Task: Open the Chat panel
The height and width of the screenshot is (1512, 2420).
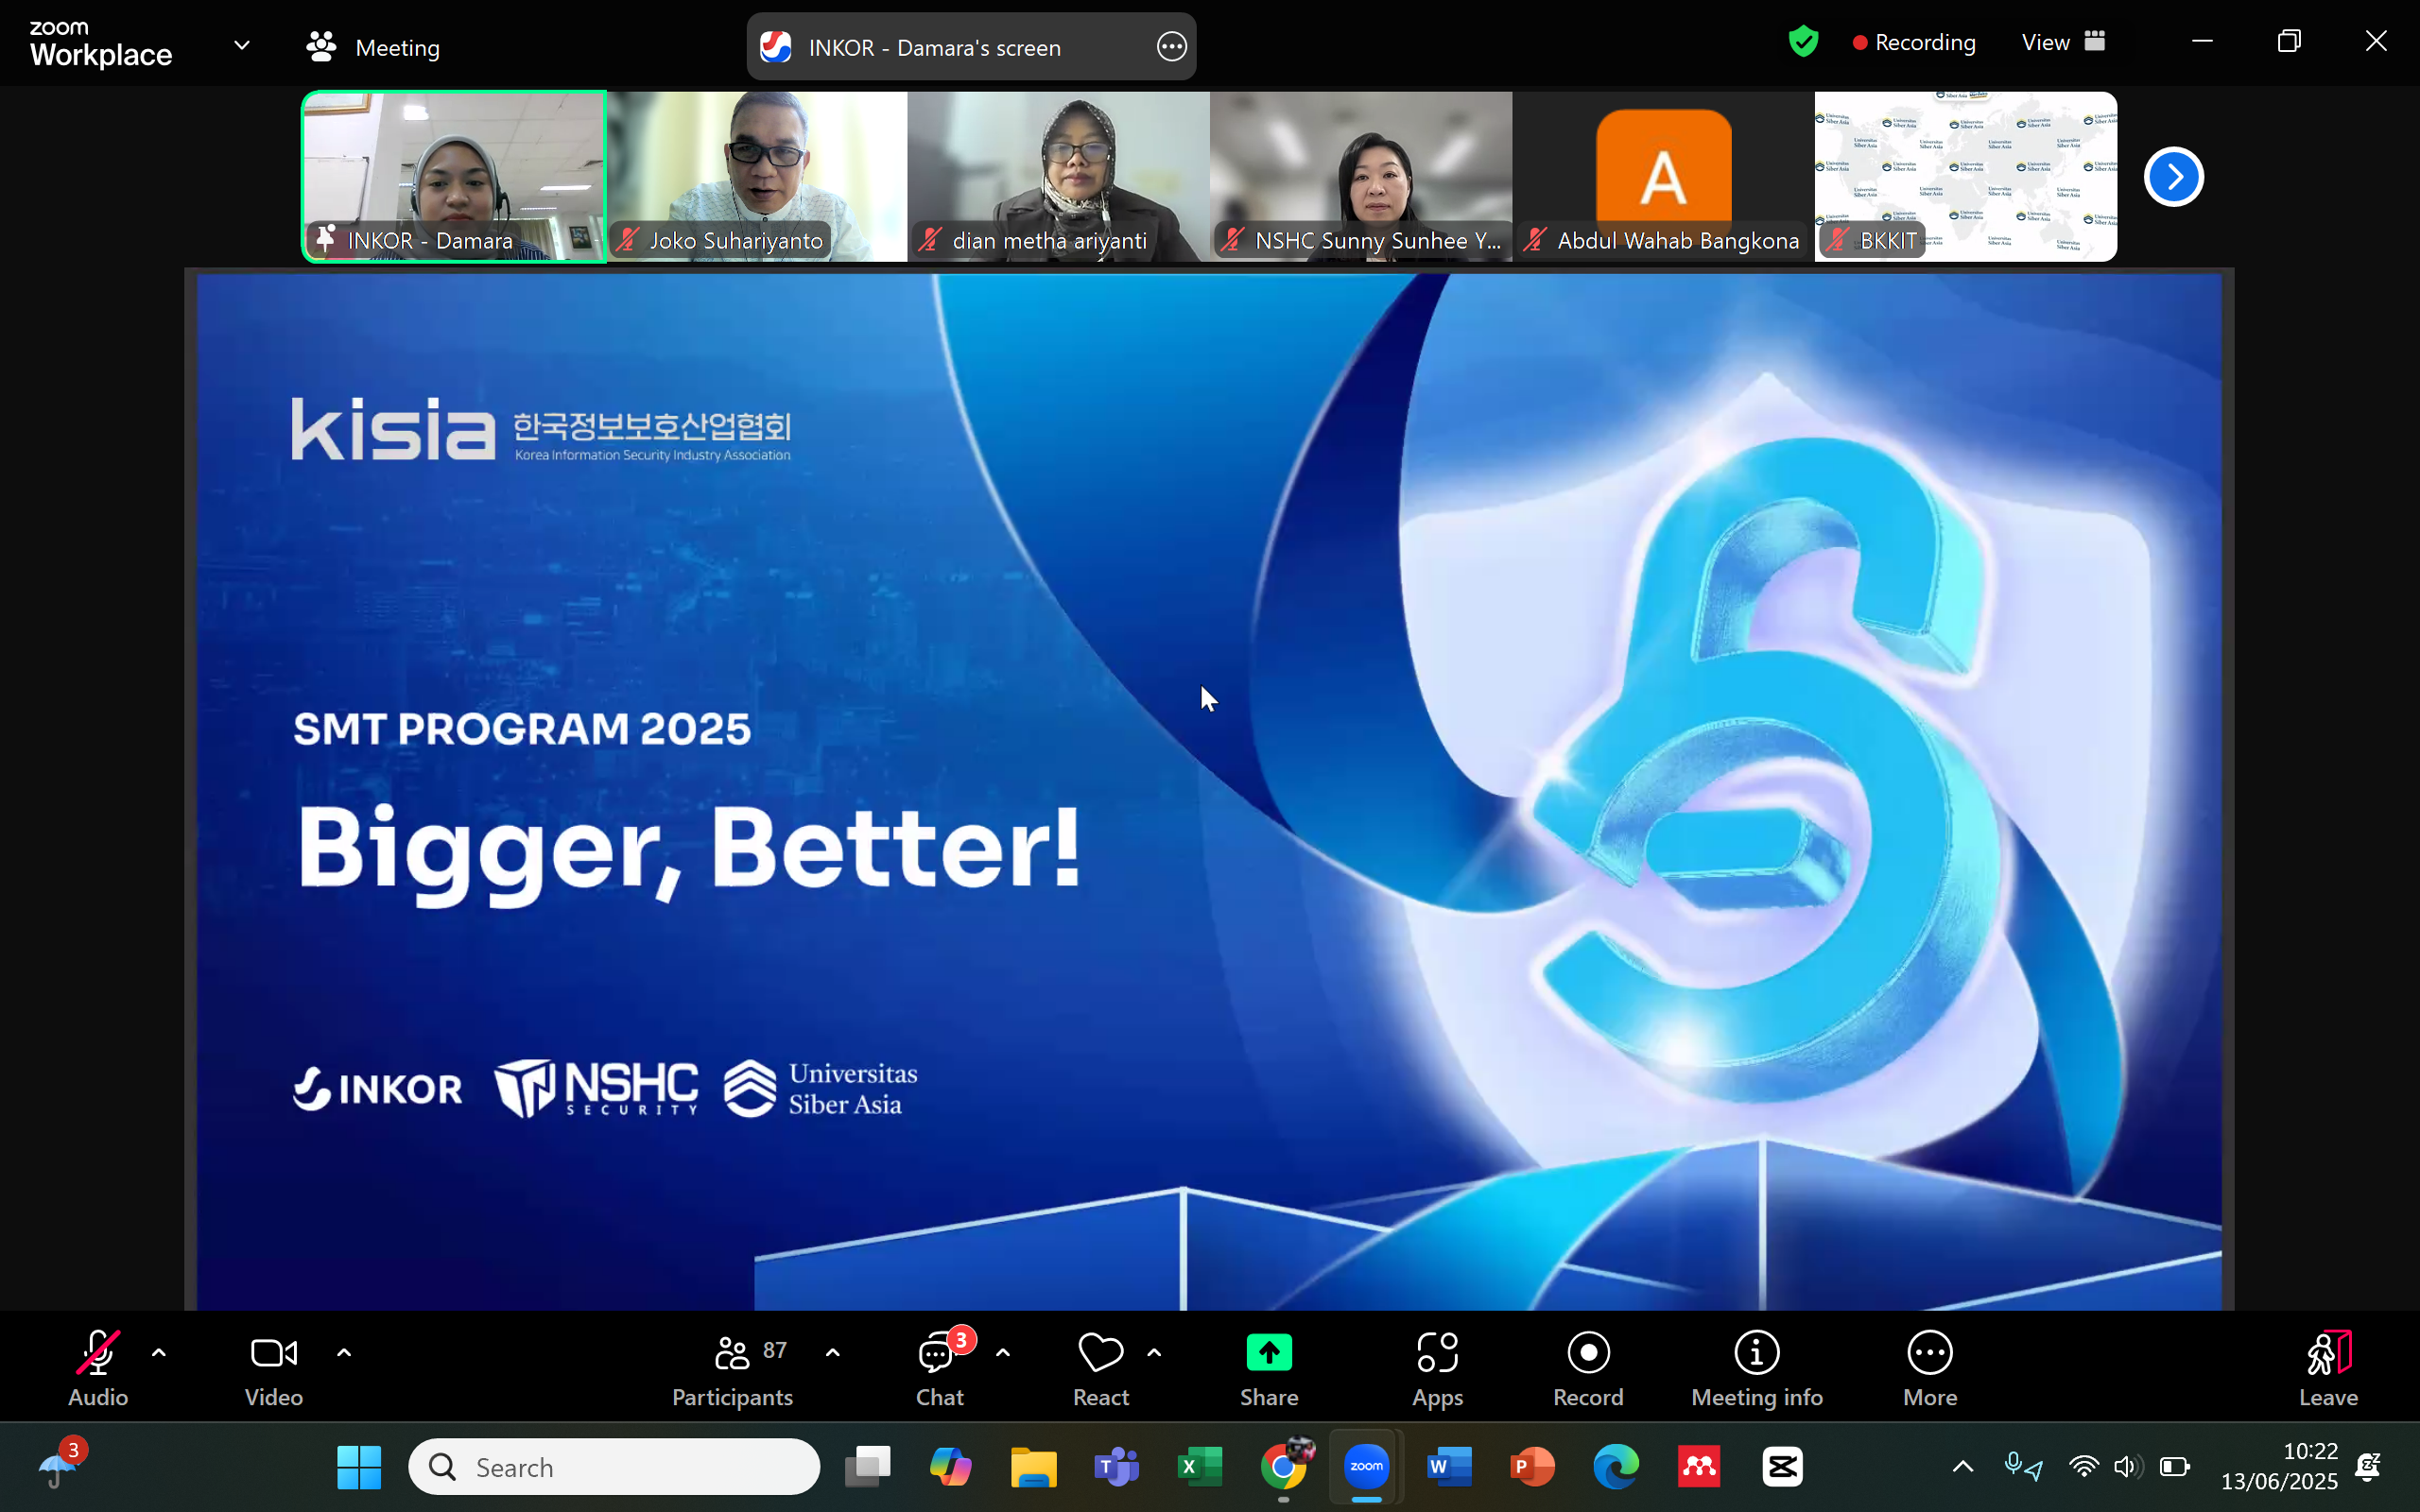Action: (x=940, y=1368)
